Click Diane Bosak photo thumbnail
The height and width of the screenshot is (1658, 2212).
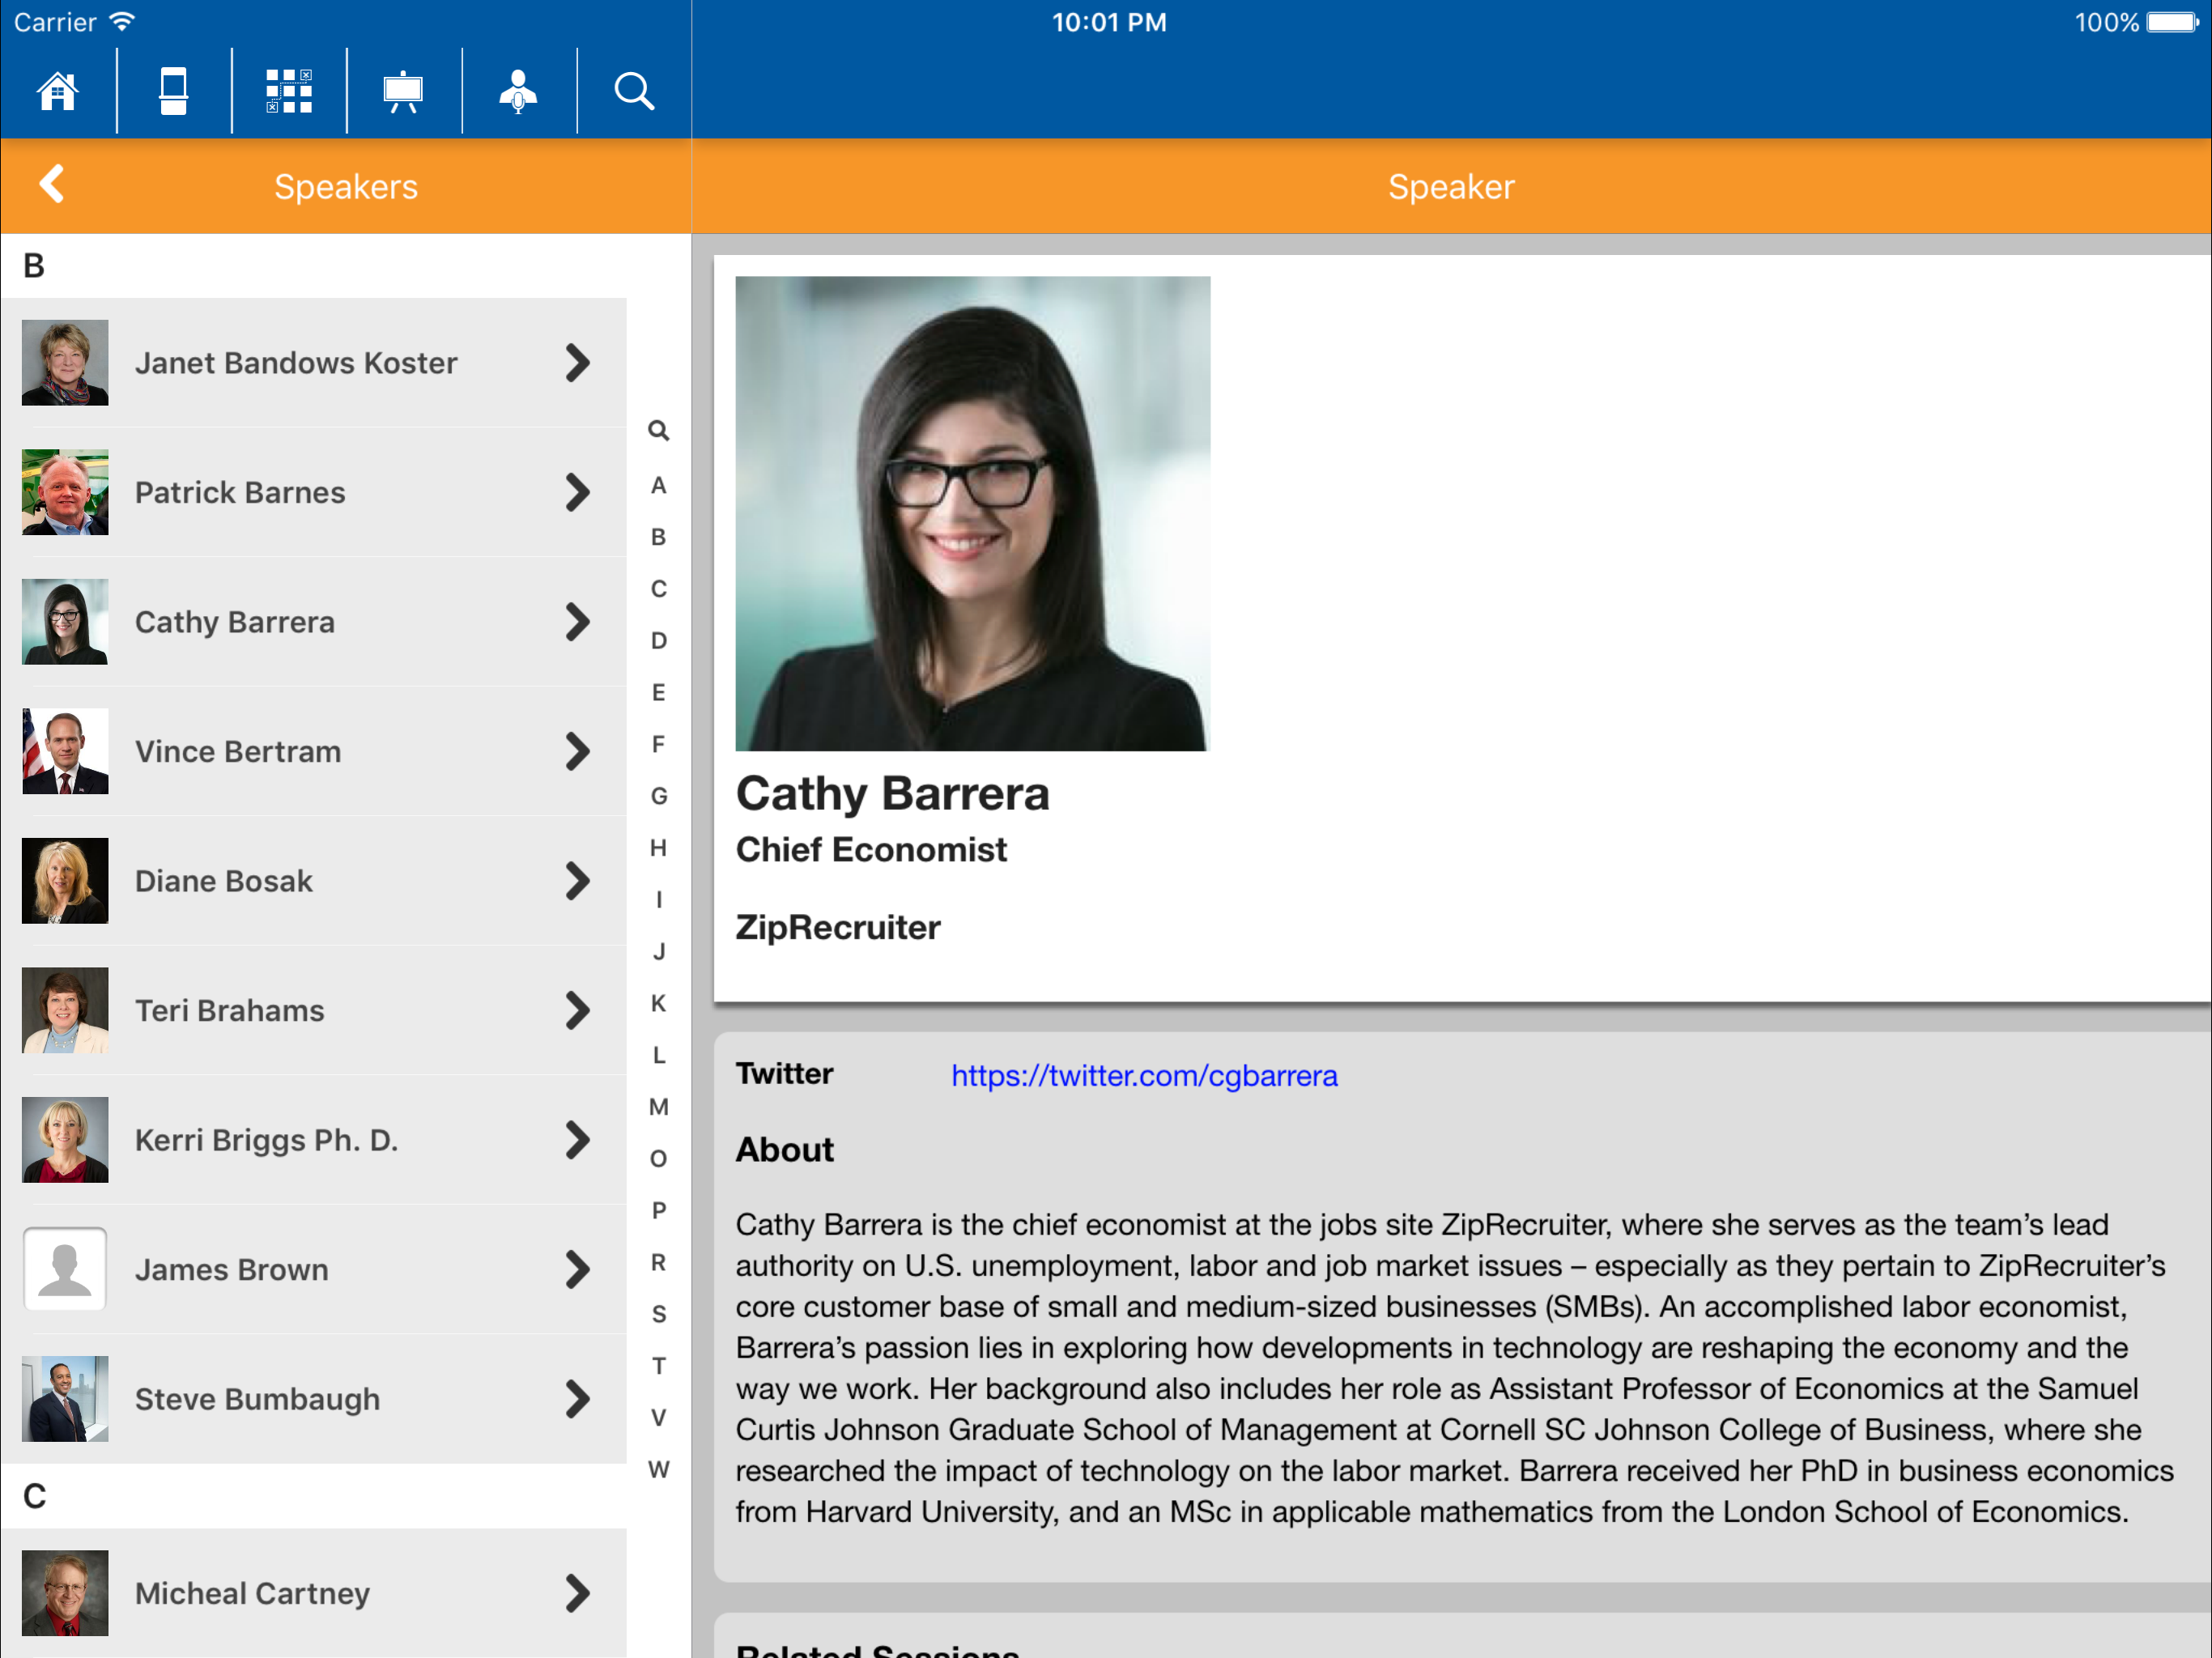tap(65, 881)
